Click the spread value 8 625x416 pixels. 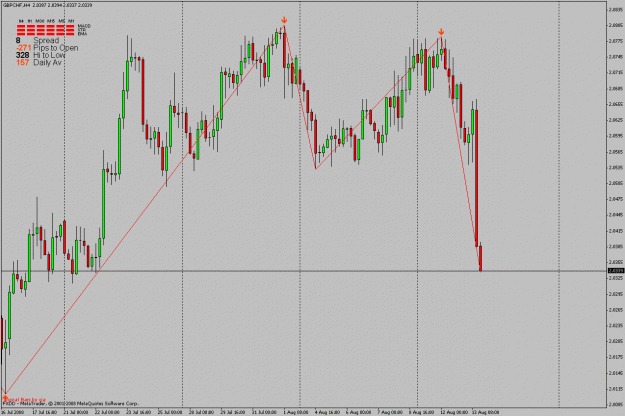[18, 41]
